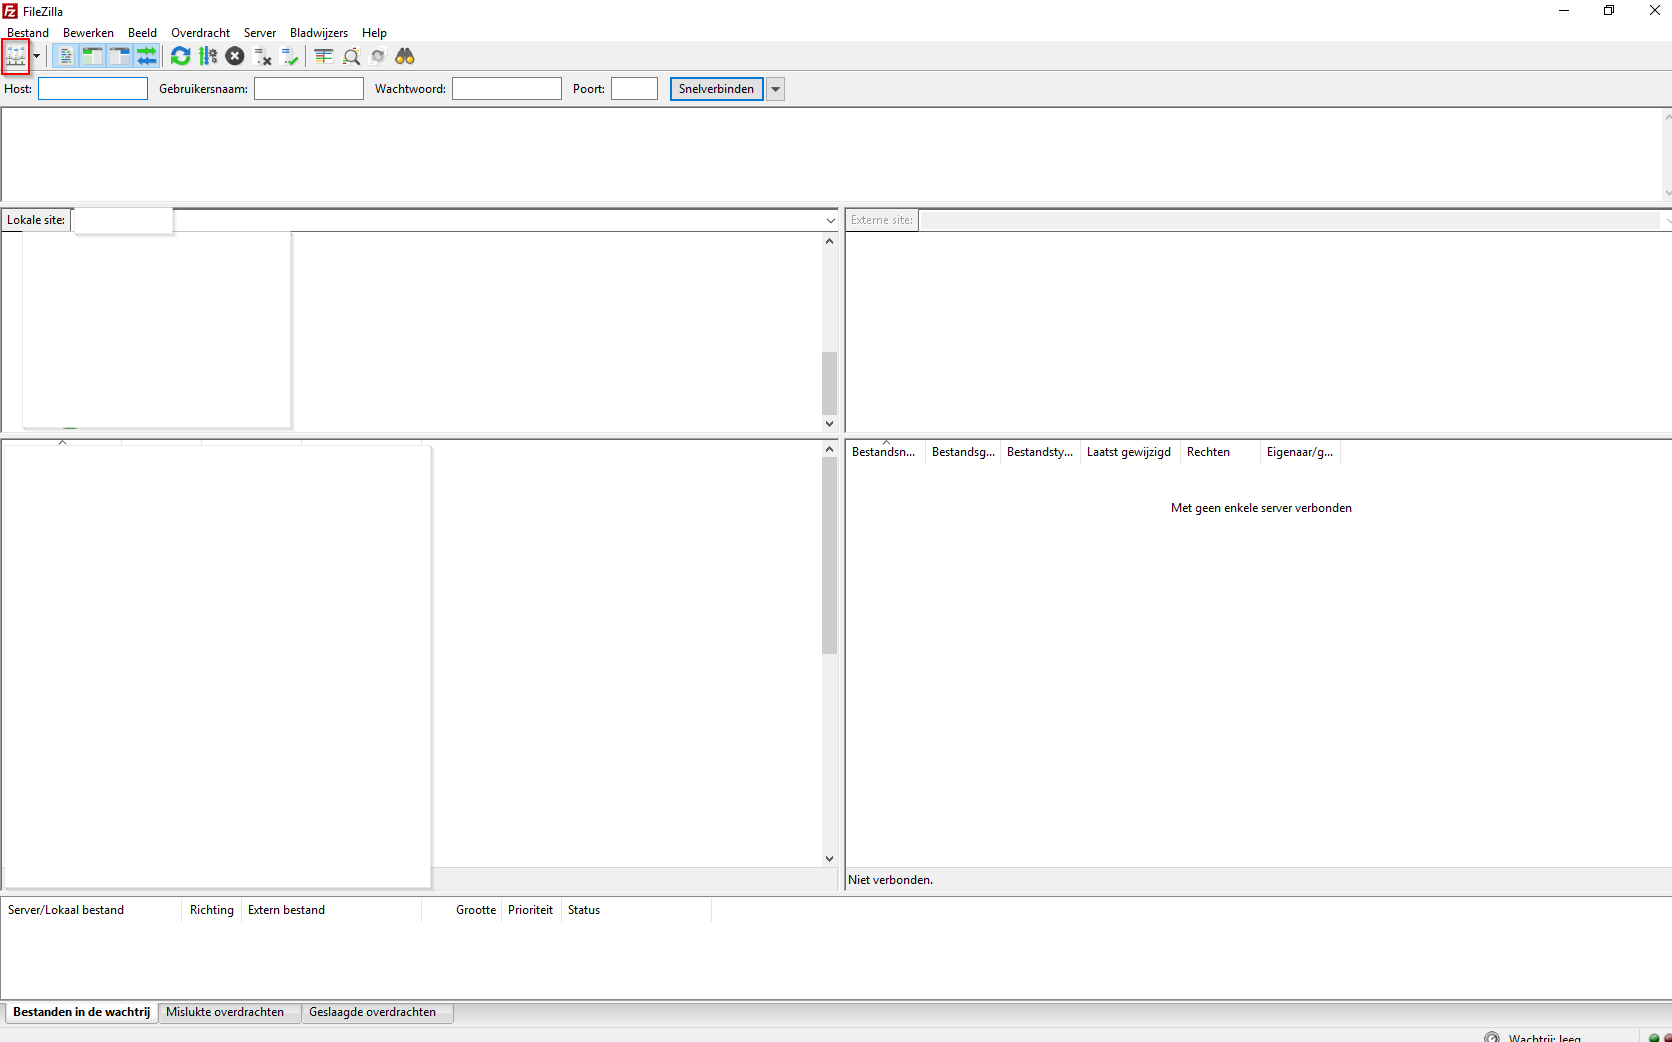Expand the Snelverbinden history dropdown
Viewport: 1672px width, 1042px height.
tap(775, 89)
